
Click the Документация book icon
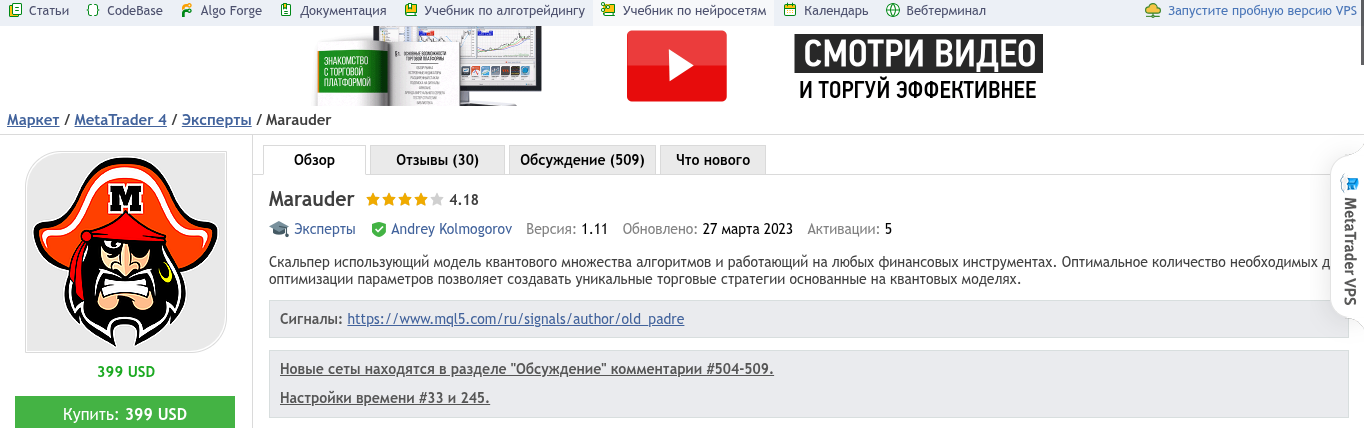286,11
